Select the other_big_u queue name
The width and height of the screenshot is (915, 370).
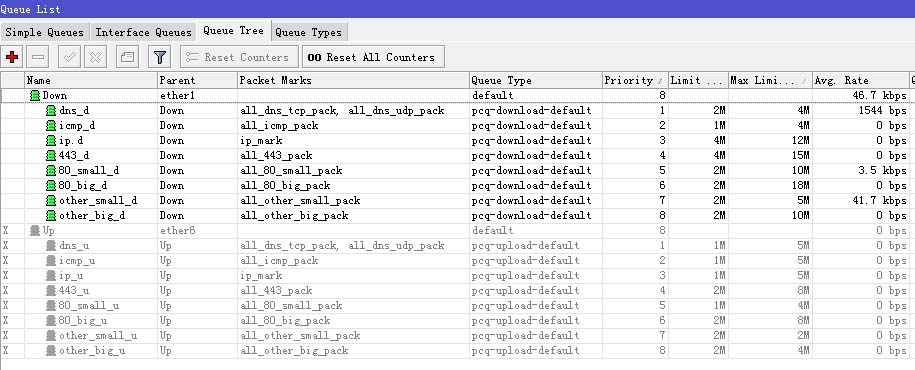pos(92,351)
